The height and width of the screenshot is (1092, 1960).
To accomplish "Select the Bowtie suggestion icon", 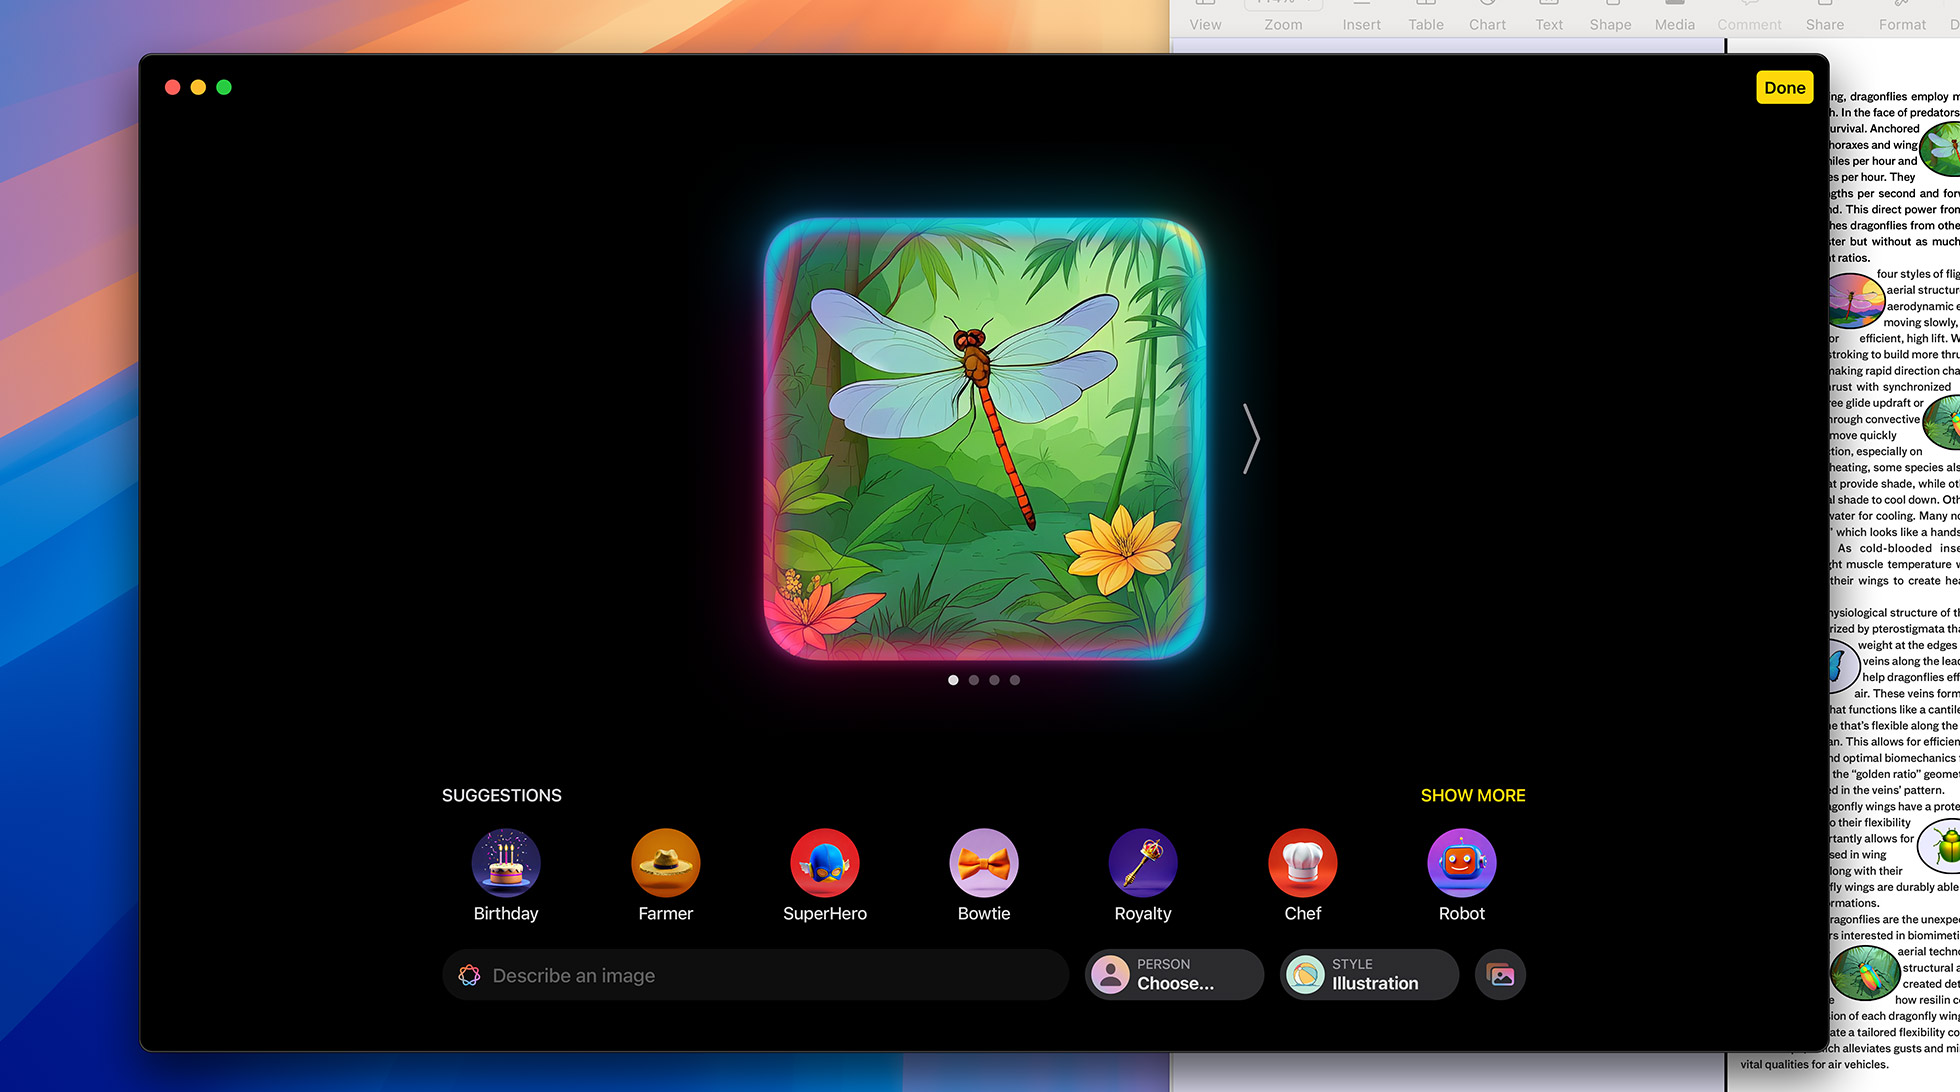I will (984, 863).
